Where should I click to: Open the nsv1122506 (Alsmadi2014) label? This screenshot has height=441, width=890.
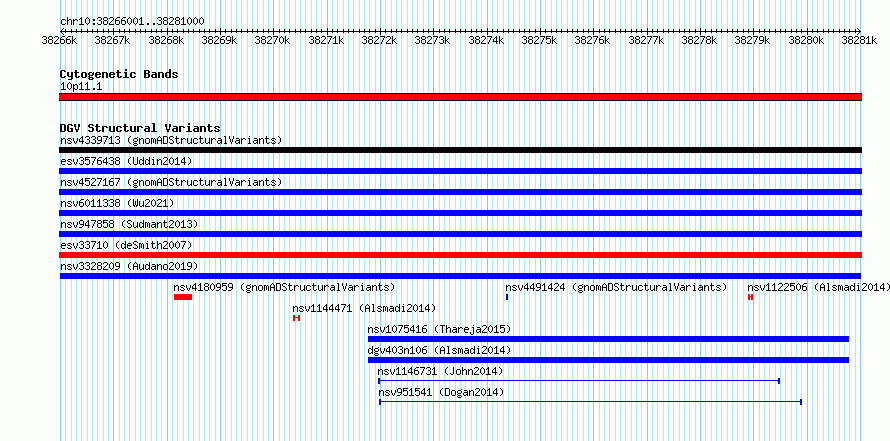click(x=818, y=287)
